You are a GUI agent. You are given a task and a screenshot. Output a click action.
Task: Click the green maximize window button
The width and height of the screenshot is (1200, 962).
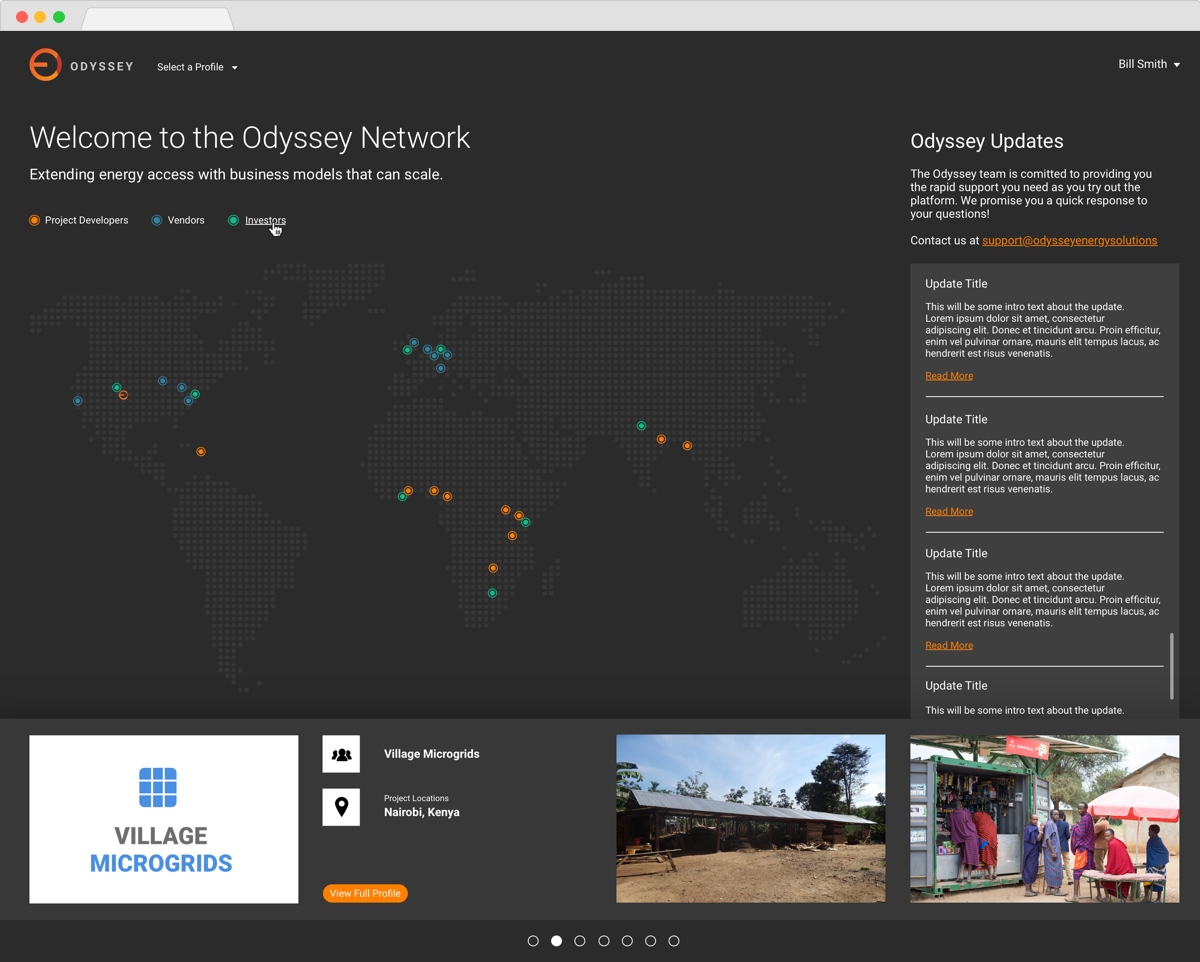[x=59, y=17]
